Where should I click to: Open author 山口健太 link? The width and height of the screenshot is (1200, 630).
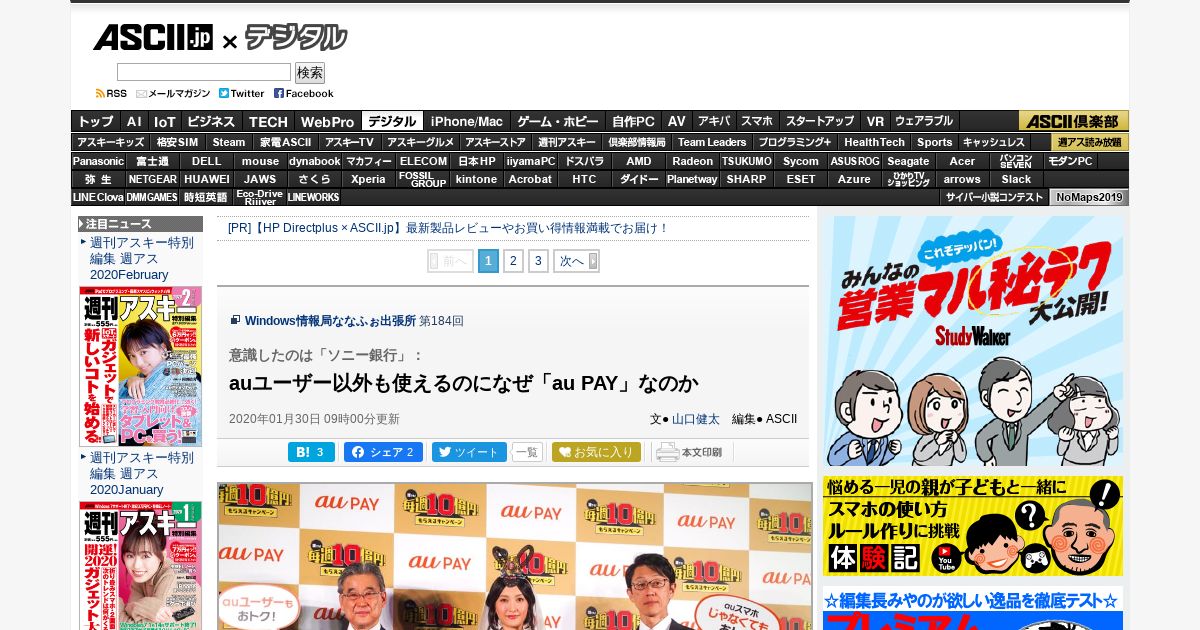click(x=695, y=419)
